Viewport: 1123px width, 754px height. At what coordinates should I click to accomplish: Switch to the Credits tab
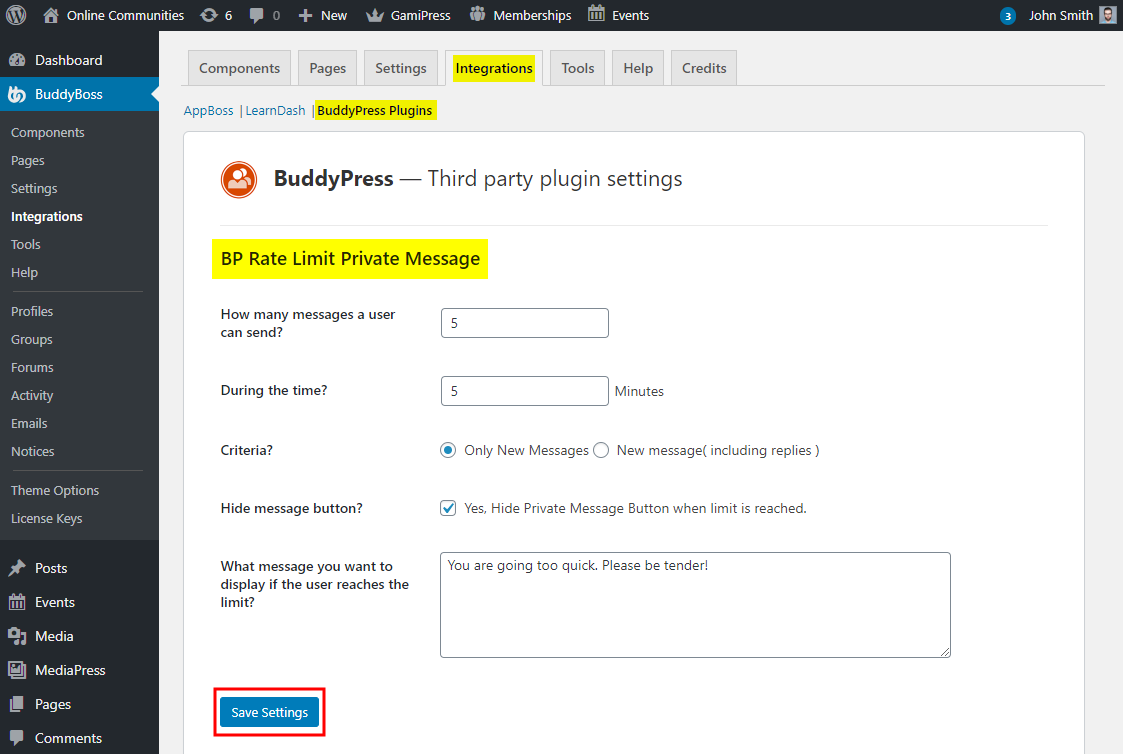(x=703, y=67)
